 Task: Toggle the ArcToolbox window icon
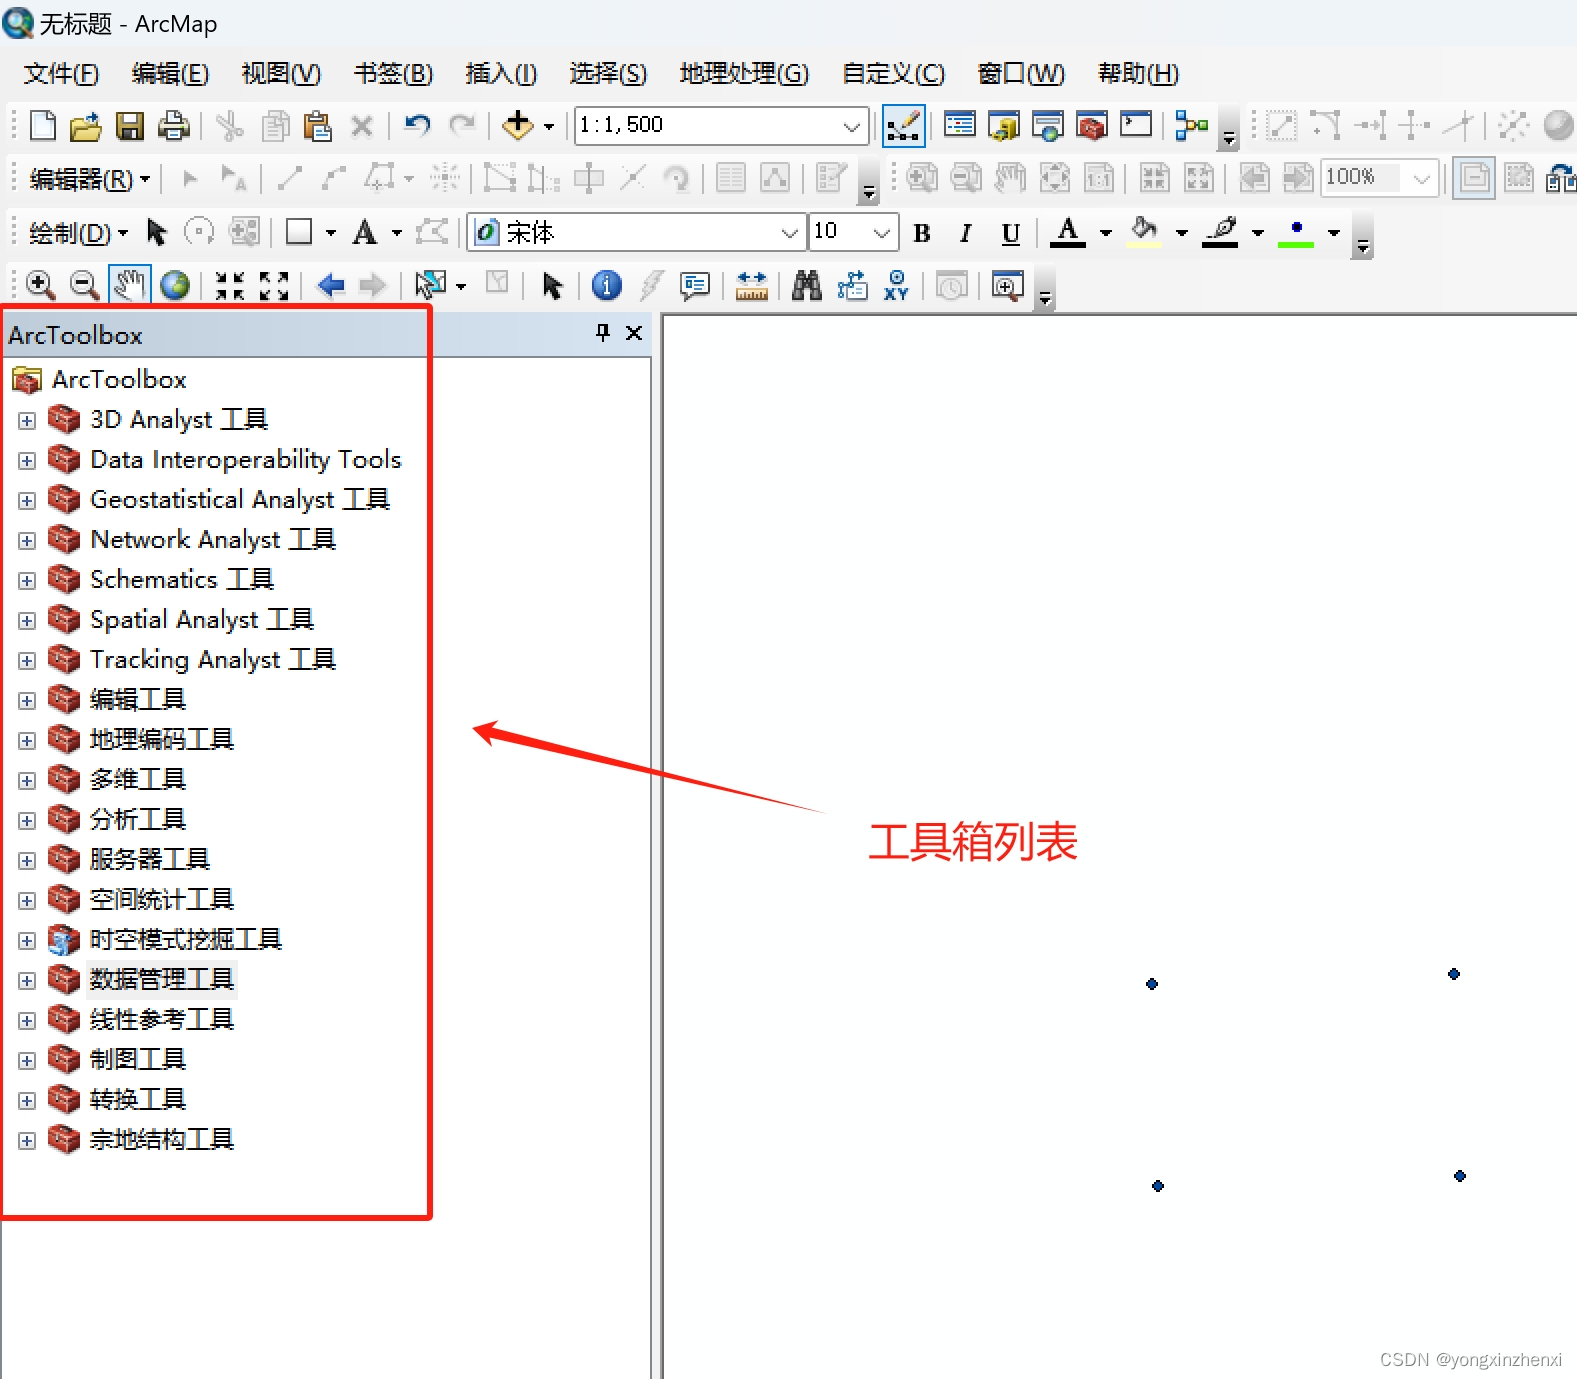point(1092,125)
